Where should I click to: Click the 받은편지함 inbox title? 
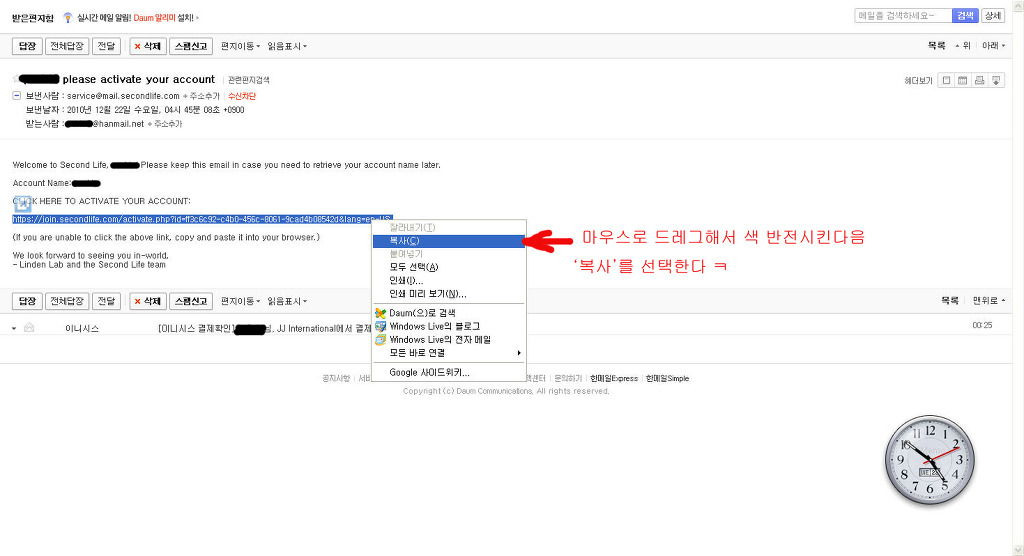click(33, 18)
